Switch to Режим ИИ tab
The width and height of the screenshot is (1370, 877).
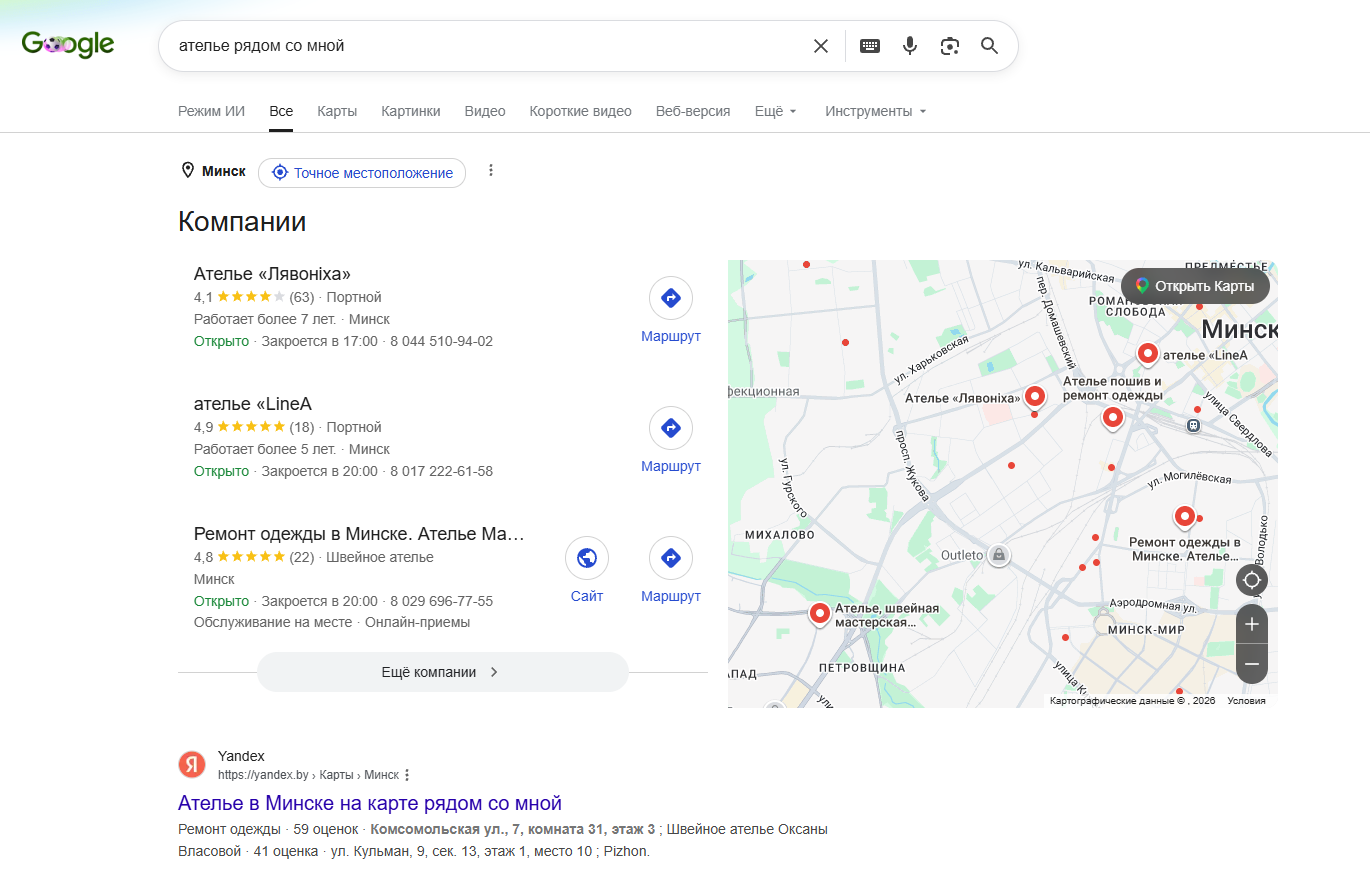[211, 111]
